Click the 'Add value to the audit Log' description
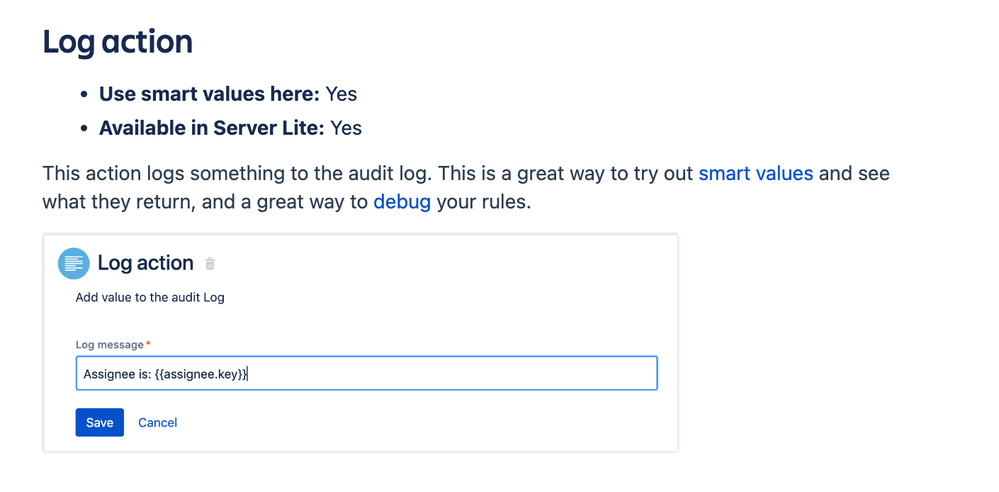999x492 pixels. pyautogui.click(x=150, y=298)
